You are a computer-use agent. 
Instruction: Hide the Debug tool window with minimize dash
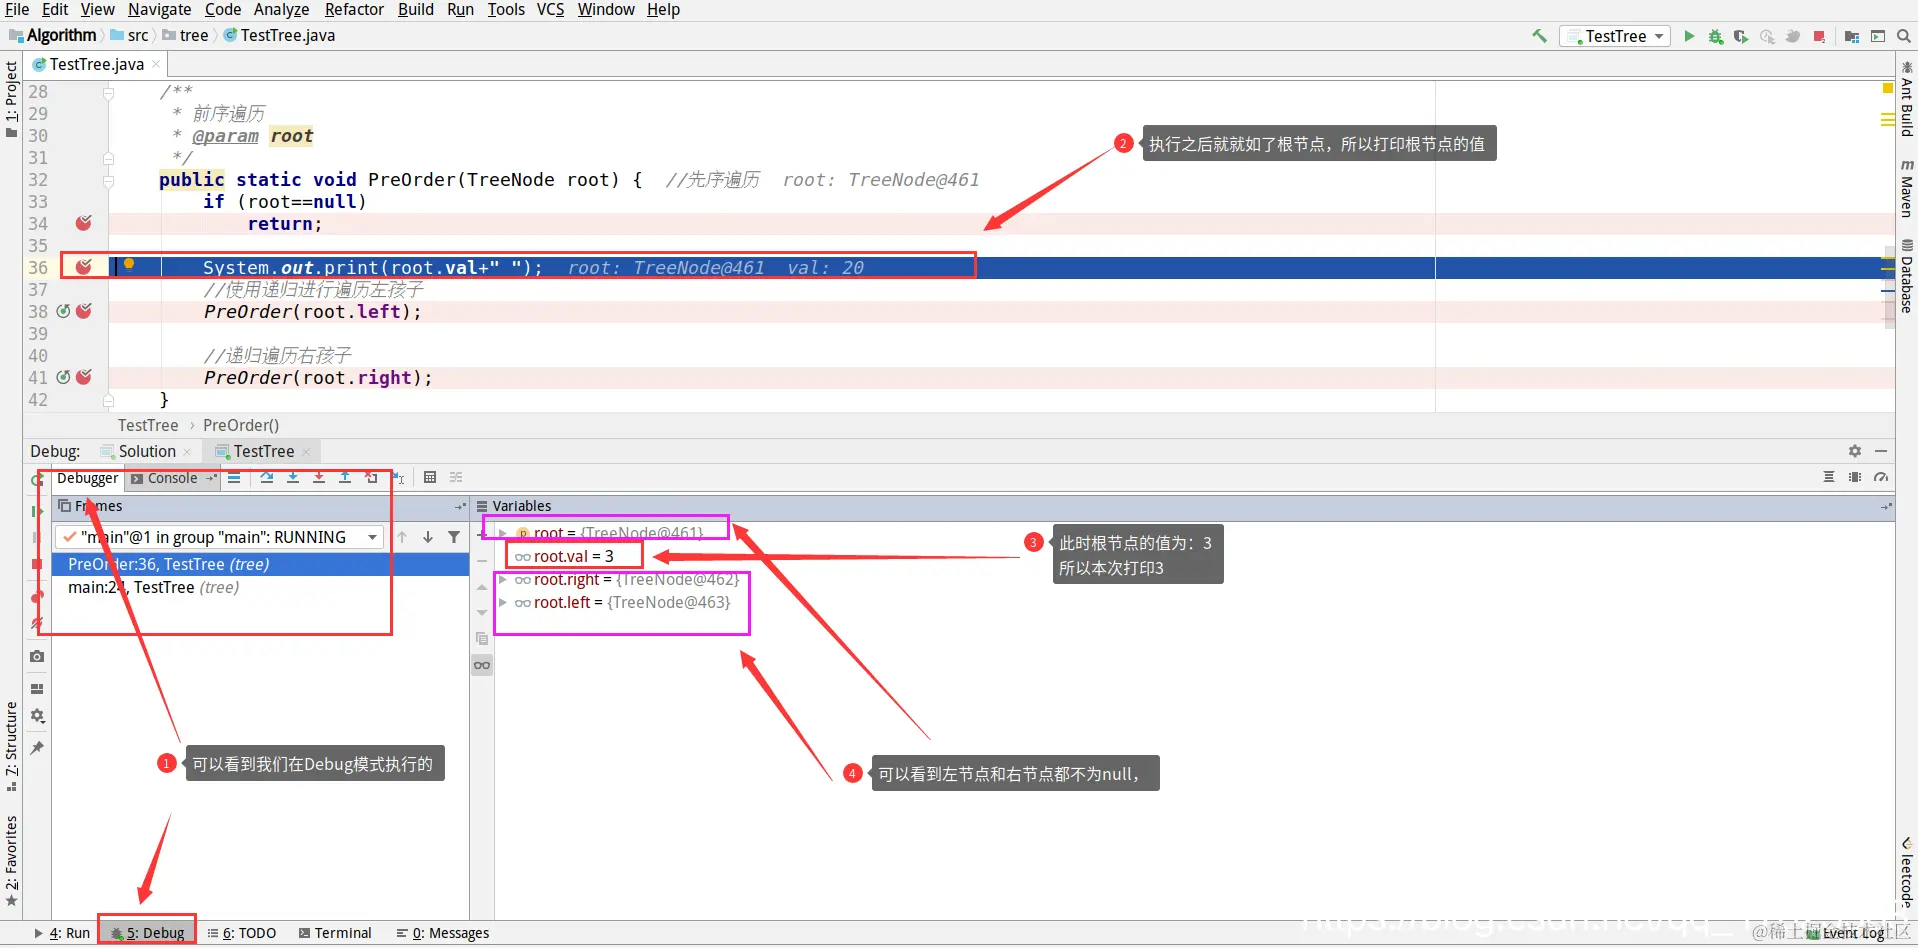(1881, 451)
